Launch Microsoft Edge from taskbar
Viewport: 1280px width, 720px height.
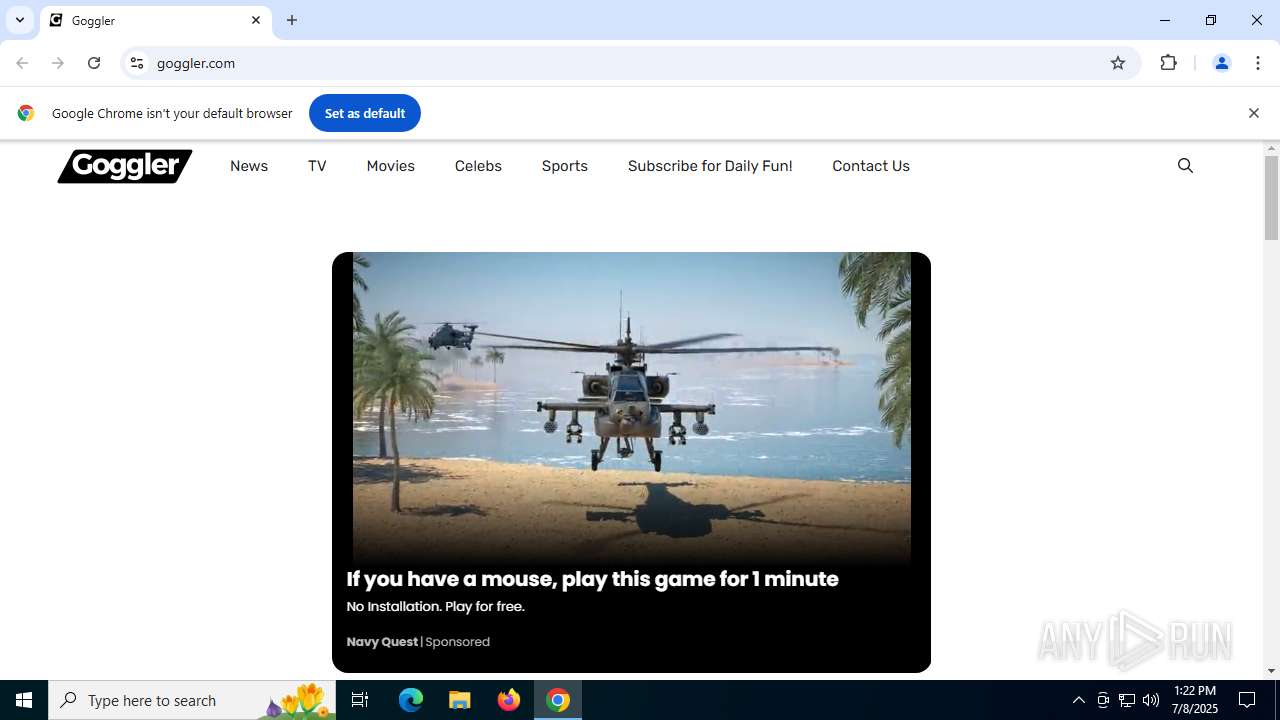click(411, 700)
